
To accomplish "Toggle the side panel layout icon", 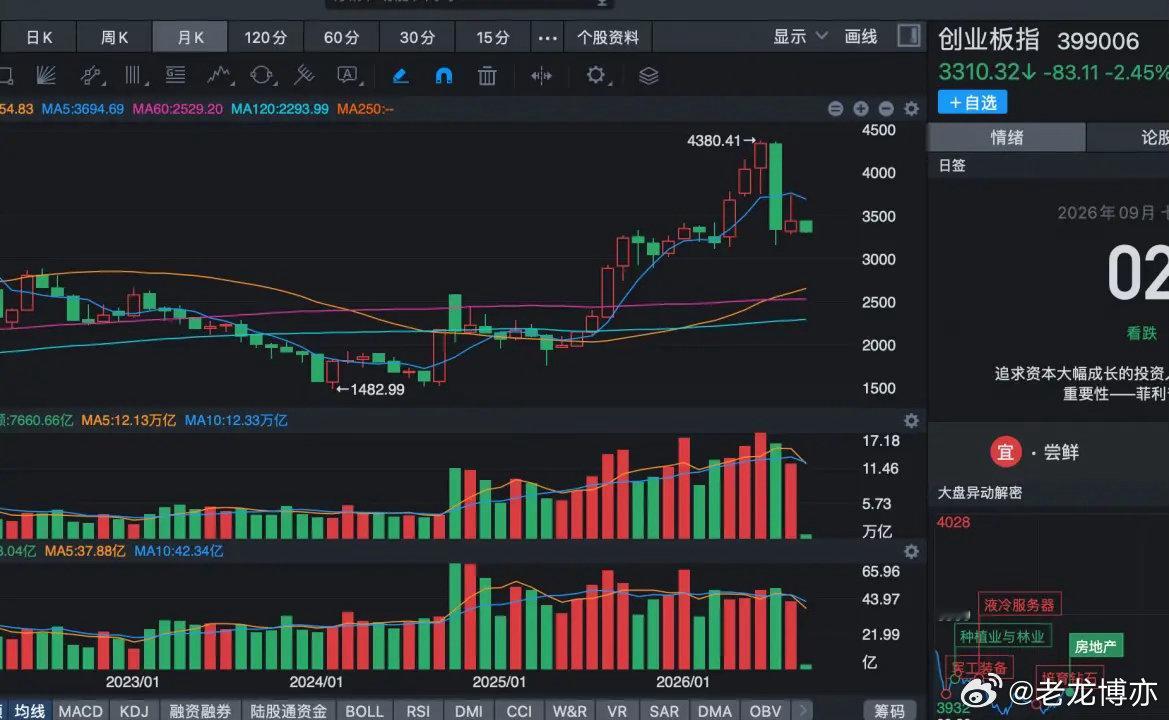I will (x=909, y=36).
